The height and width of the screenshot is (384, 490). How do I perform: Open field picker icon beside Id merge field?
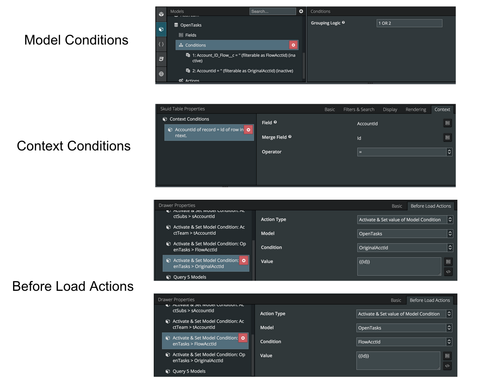(x=448, y=138)
